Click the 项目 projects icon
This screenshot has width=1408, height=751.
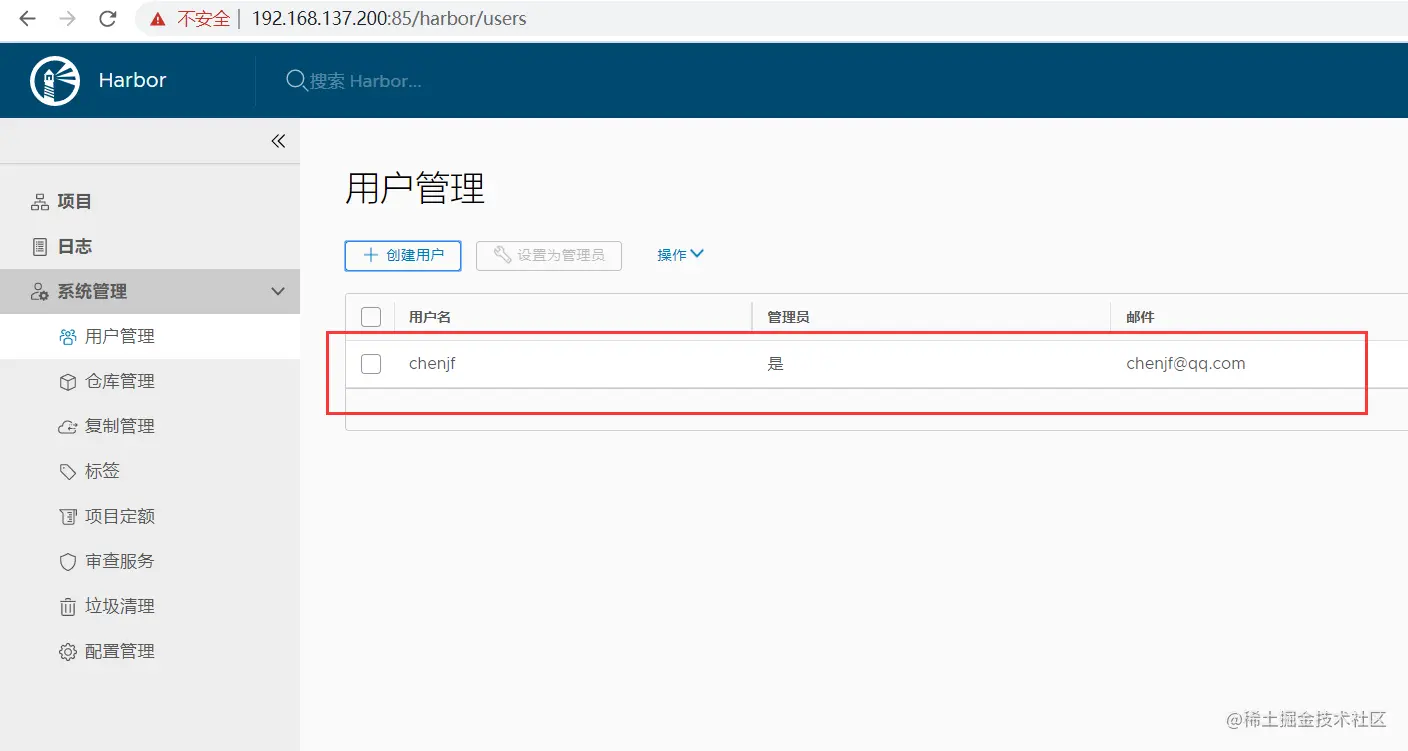[x=40, y=202]
